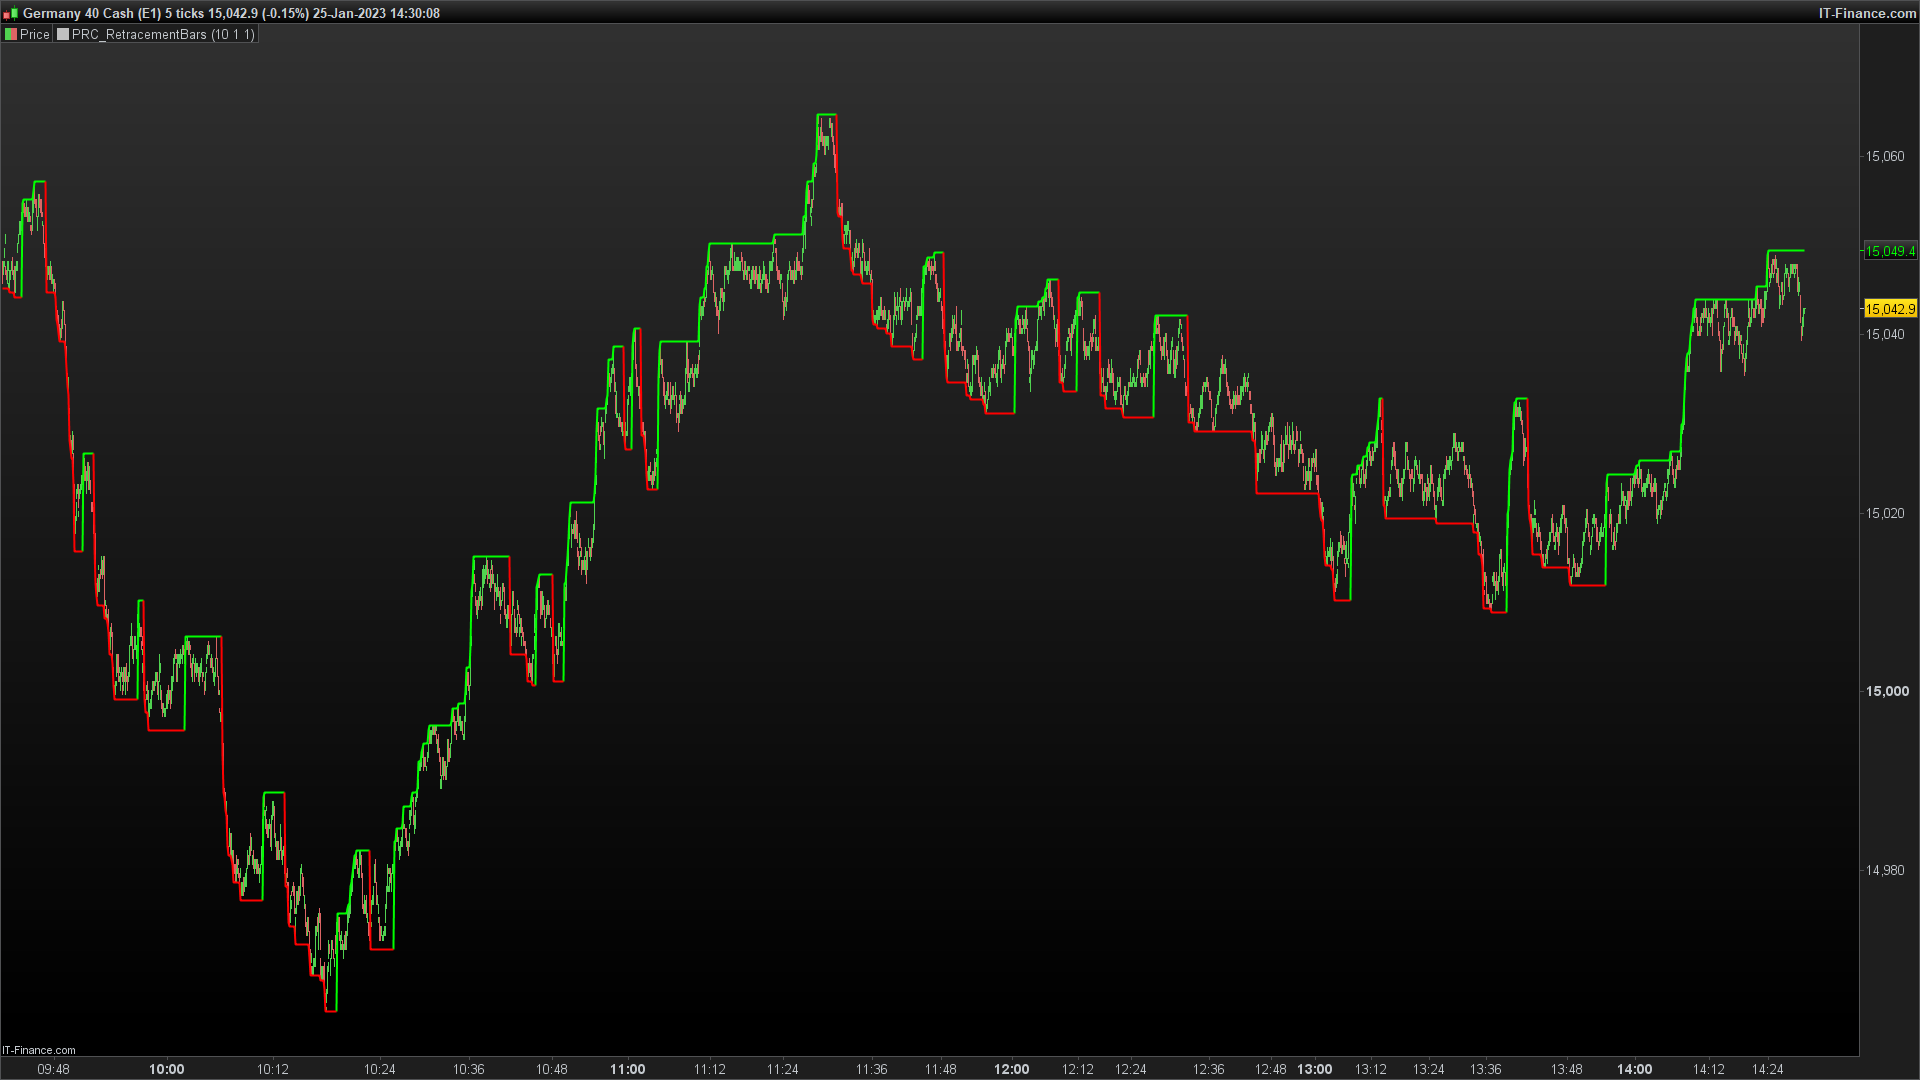Click the gray PRC_RetracementBars color swatch
Screen dimensions: 1920x1080
tap(63, 34)
